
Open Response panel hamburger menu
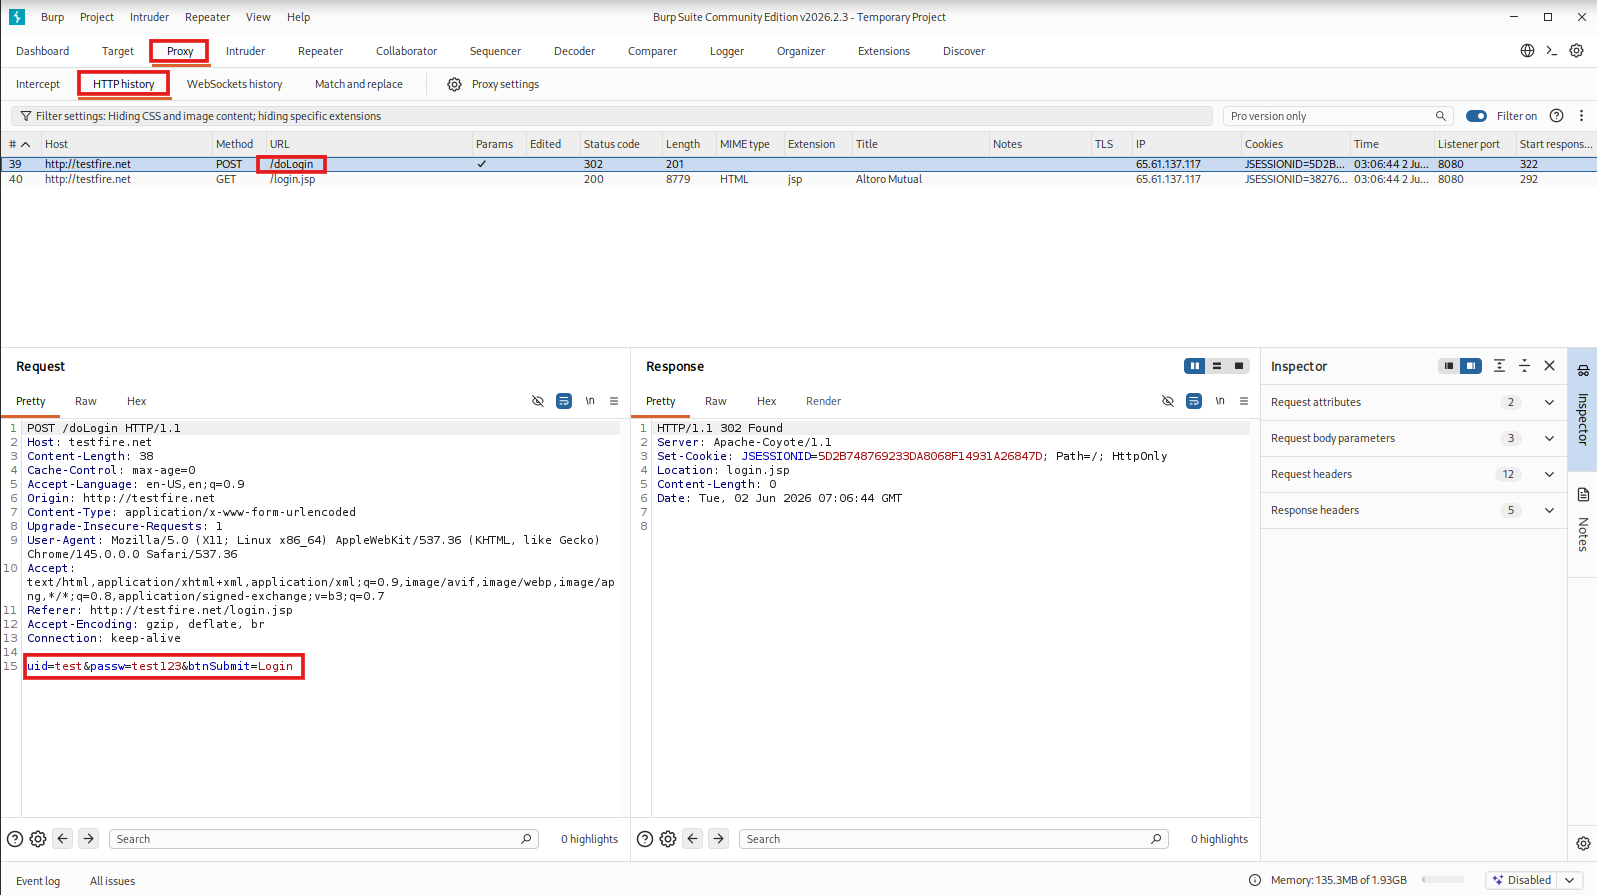pyautogui.click(x=1244, y=401)
